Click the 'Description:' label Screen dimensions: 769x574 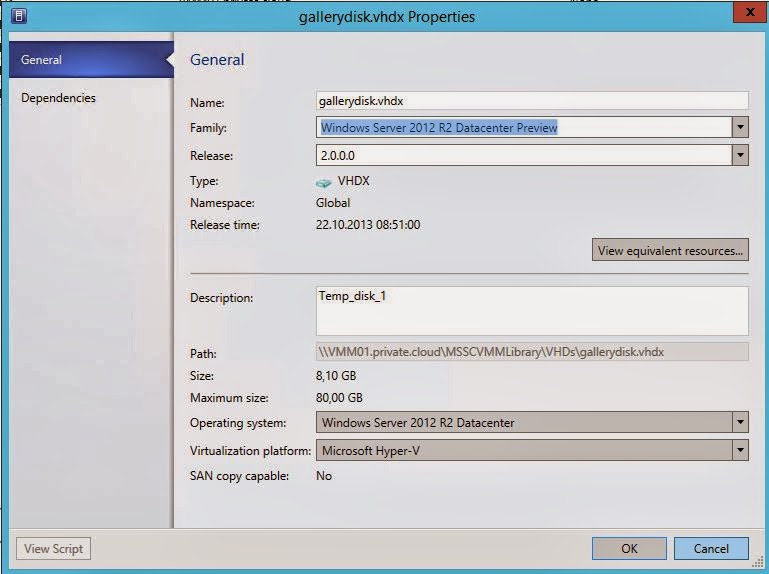click(x=221, y=298)
